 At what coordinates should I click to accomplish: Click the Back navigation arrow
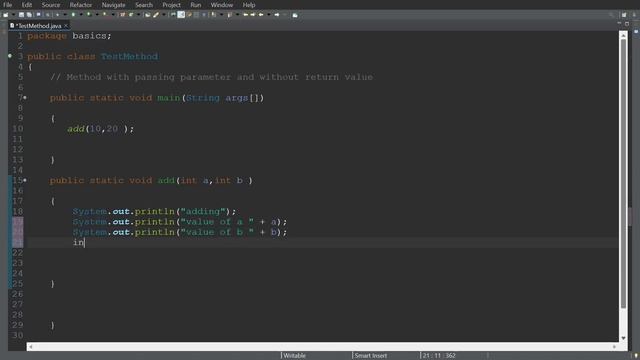[261, 15]
